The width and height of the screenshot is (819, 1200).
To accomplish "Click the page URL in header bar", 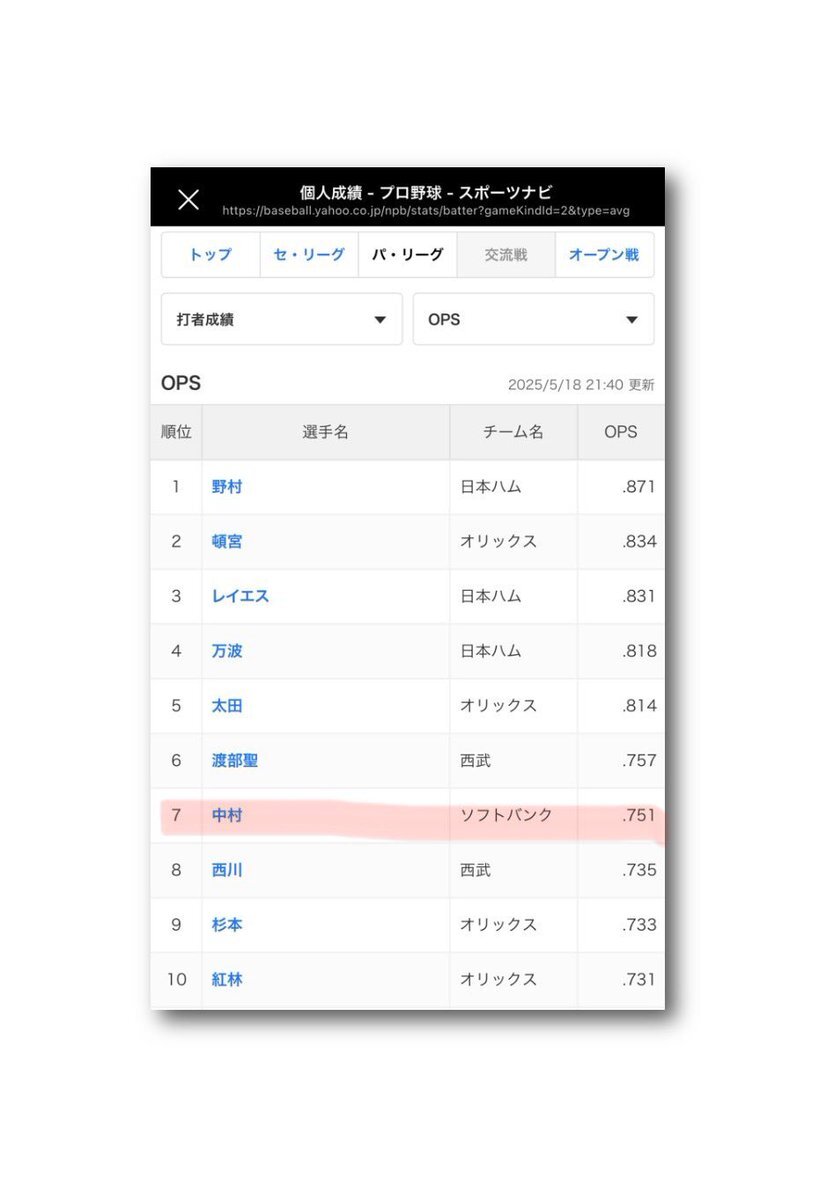I will click(x=426, y=211).
